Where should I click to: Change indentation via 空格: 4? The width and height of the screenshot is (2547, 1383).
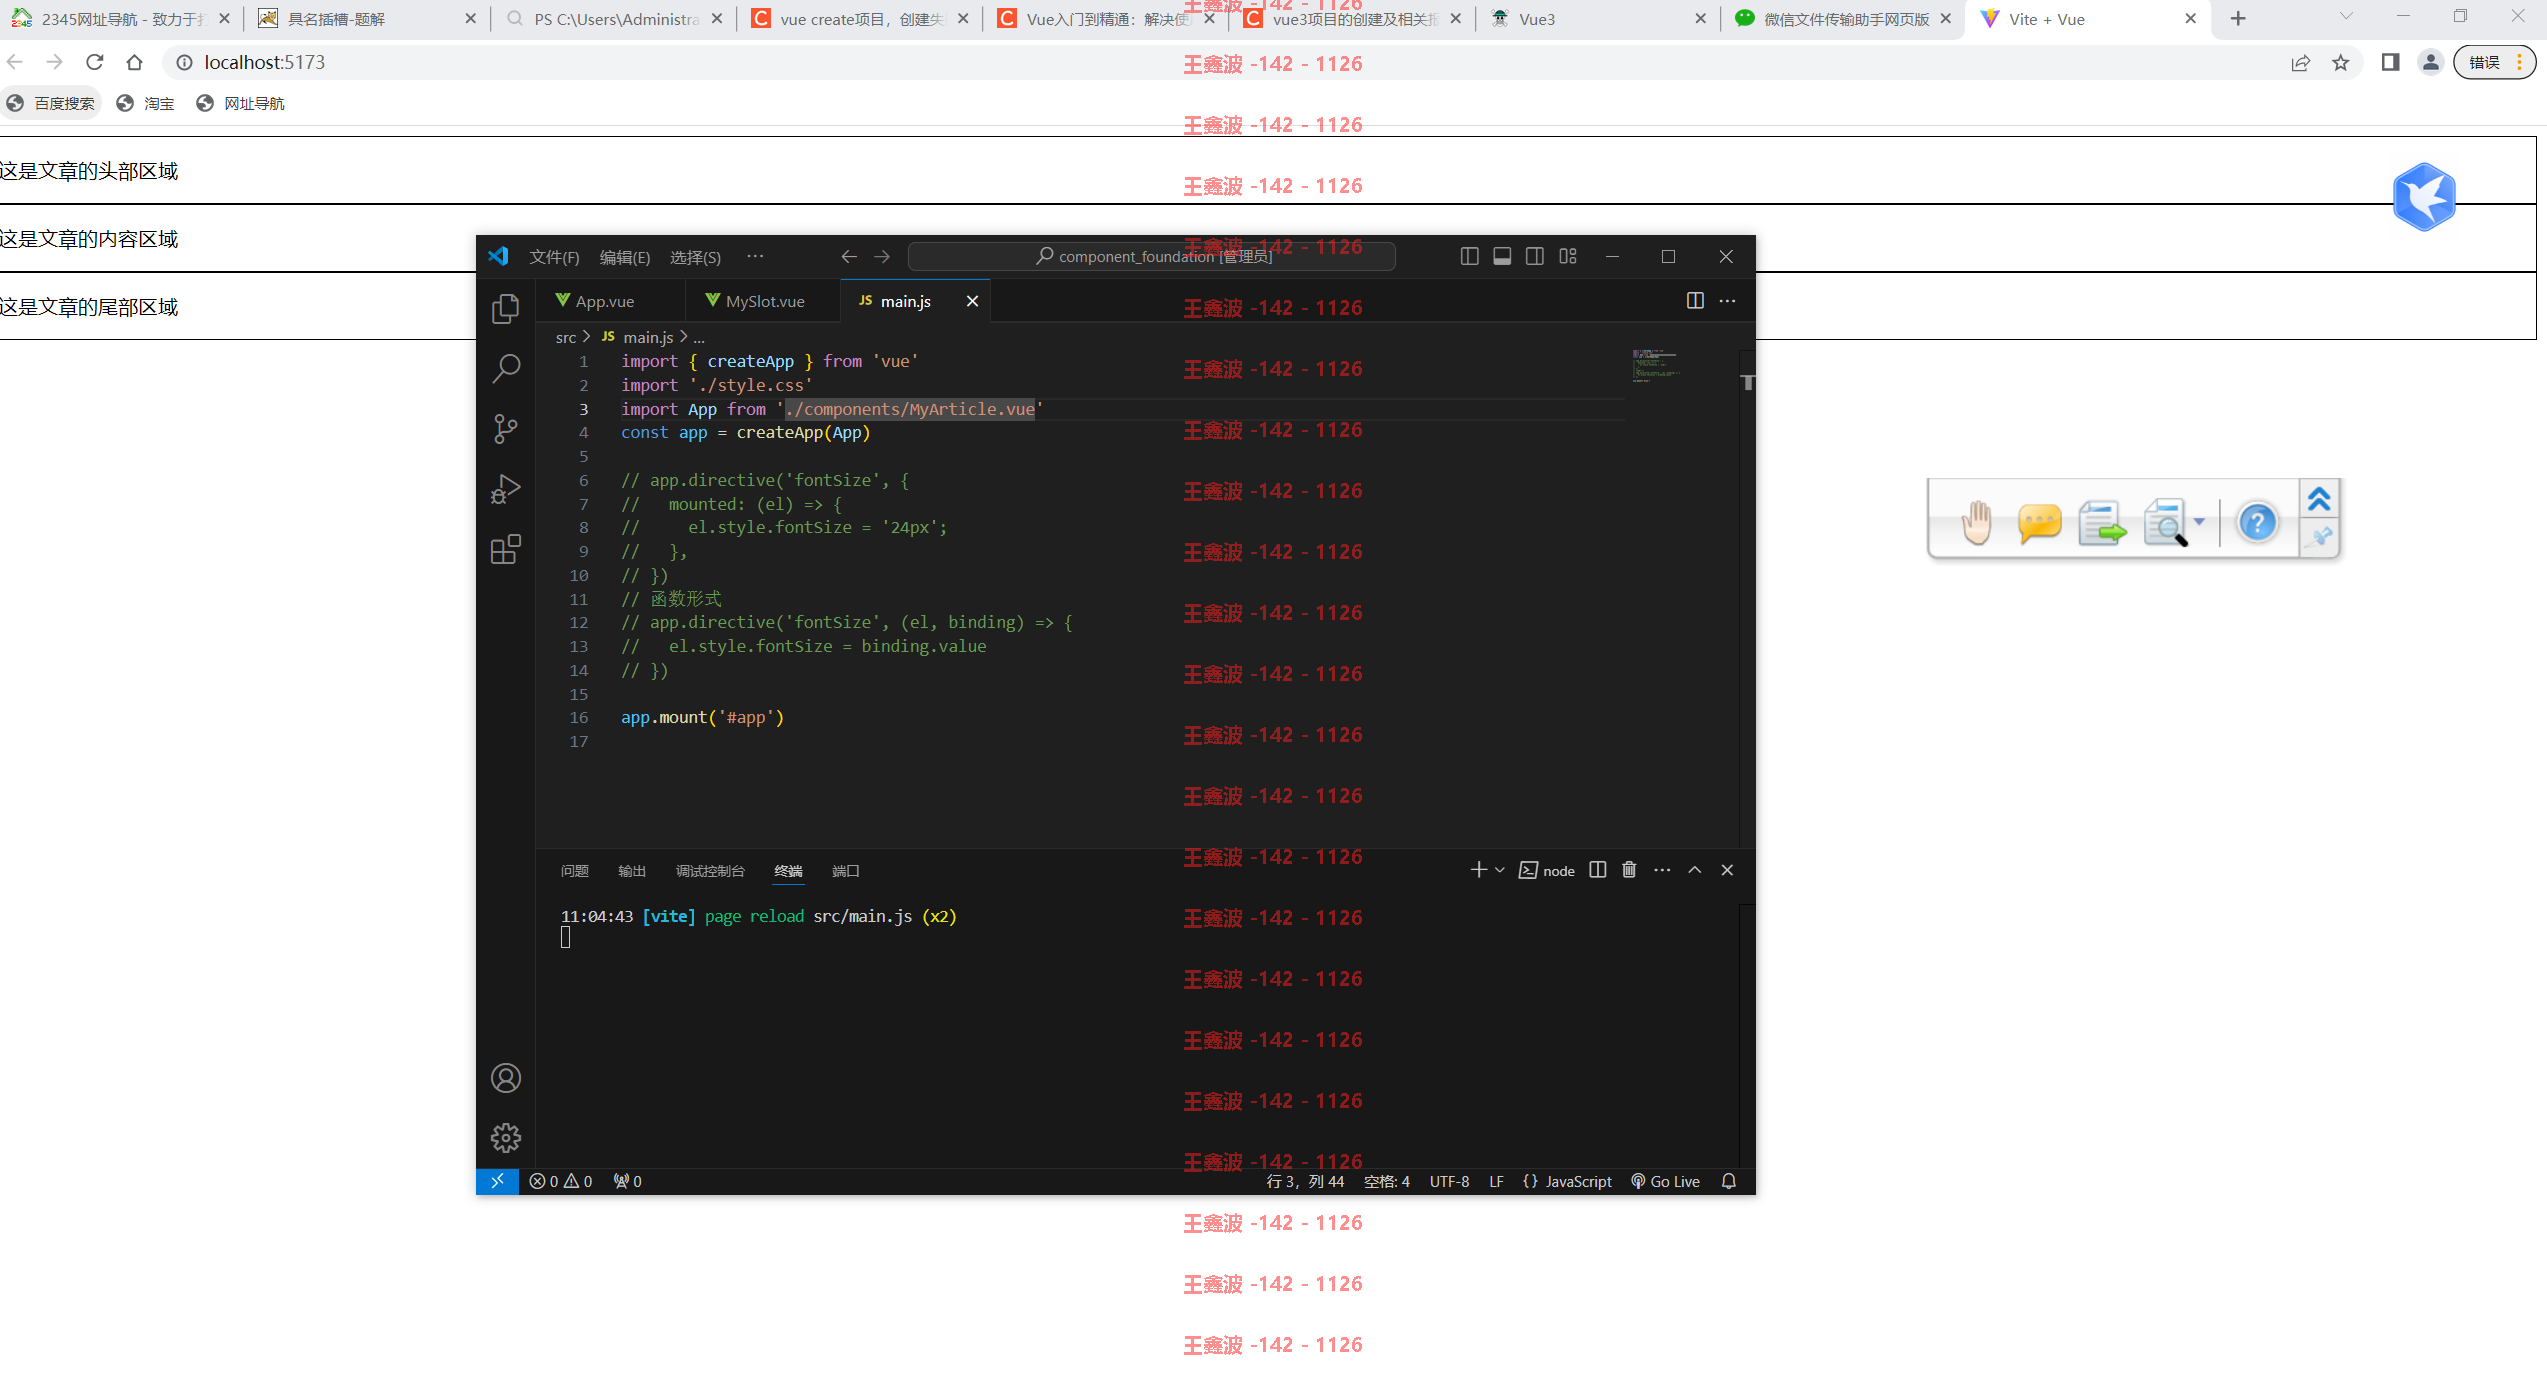(x=1387, y=1181)
